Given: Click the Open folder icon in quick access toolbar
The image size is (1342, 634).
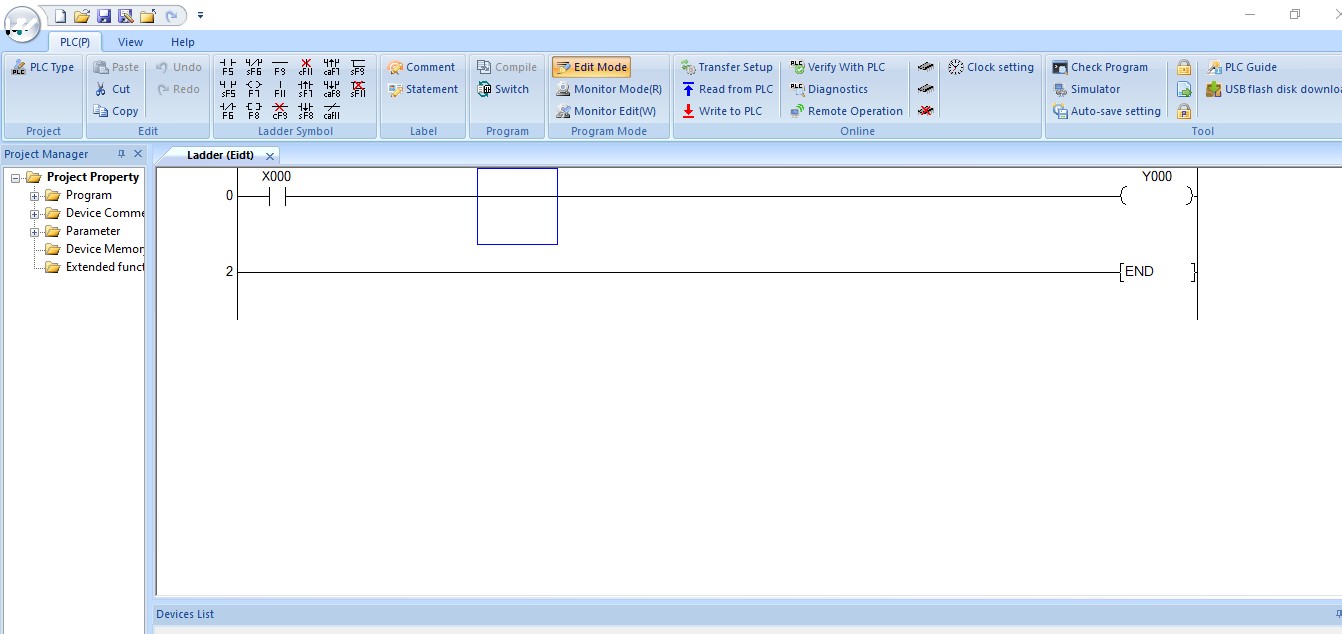Looking at the screenshot, I should pos(82,16).
